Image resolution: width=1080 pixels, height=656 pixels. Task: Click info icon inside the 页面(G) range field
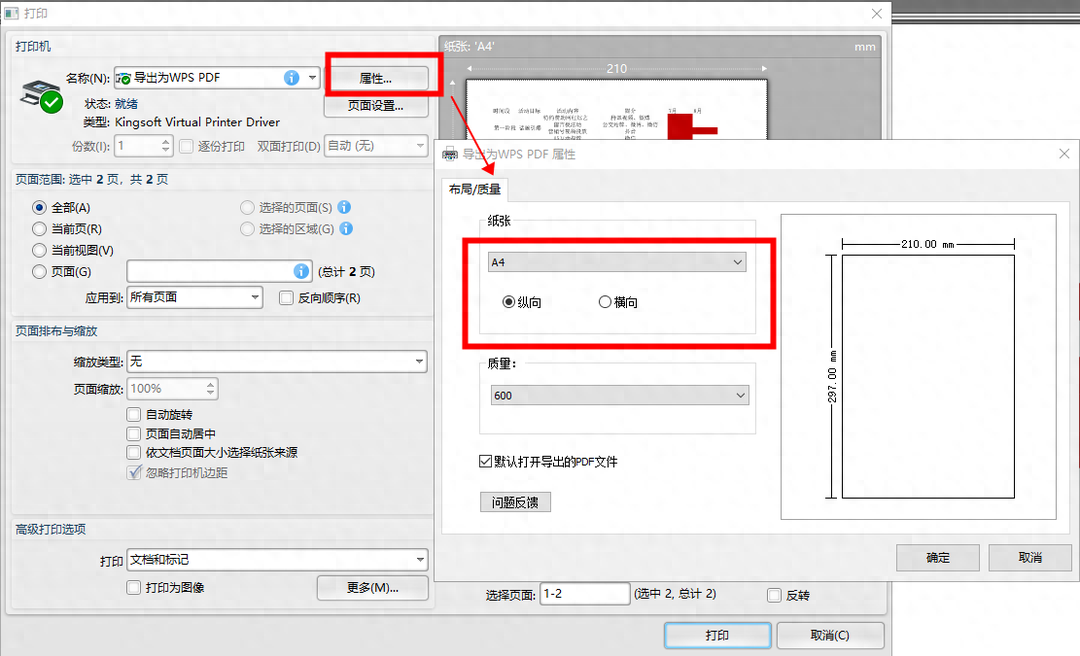click(301, 271)
